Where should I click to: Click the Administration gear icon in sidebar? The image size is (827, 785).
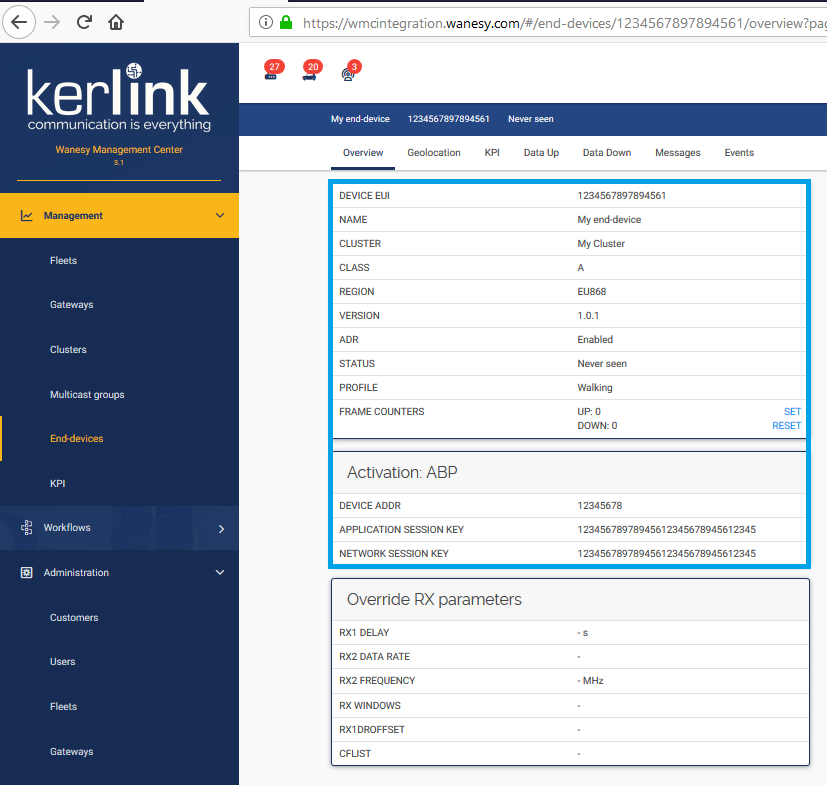point(27,573)
